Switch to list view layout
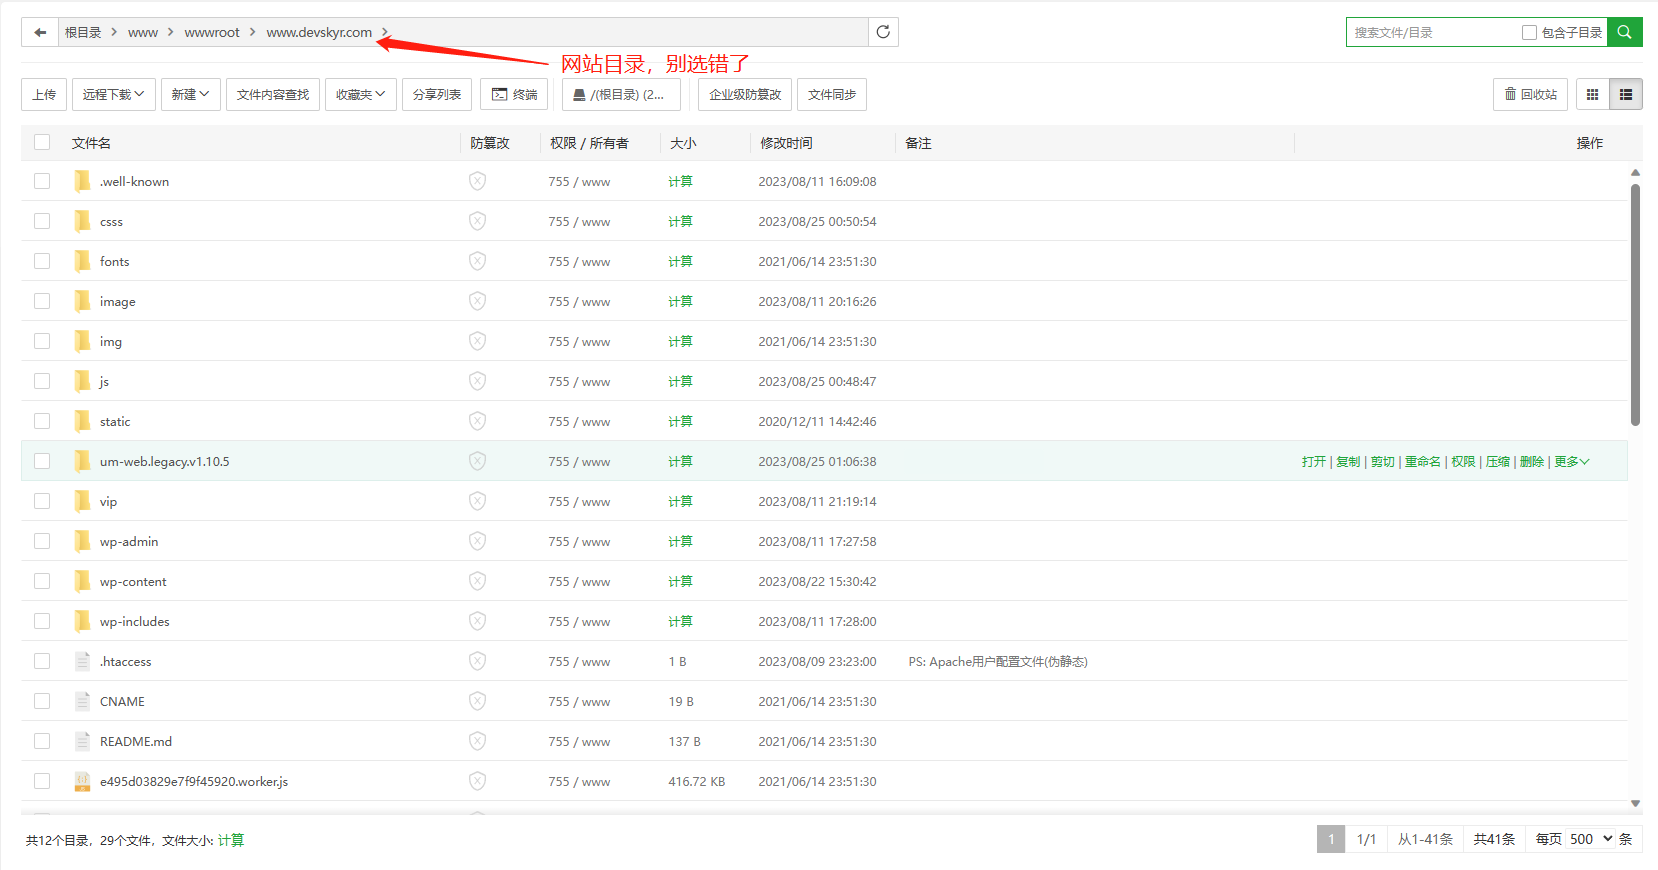The width and height of the screenshot is (1658, 870). 1626,95
